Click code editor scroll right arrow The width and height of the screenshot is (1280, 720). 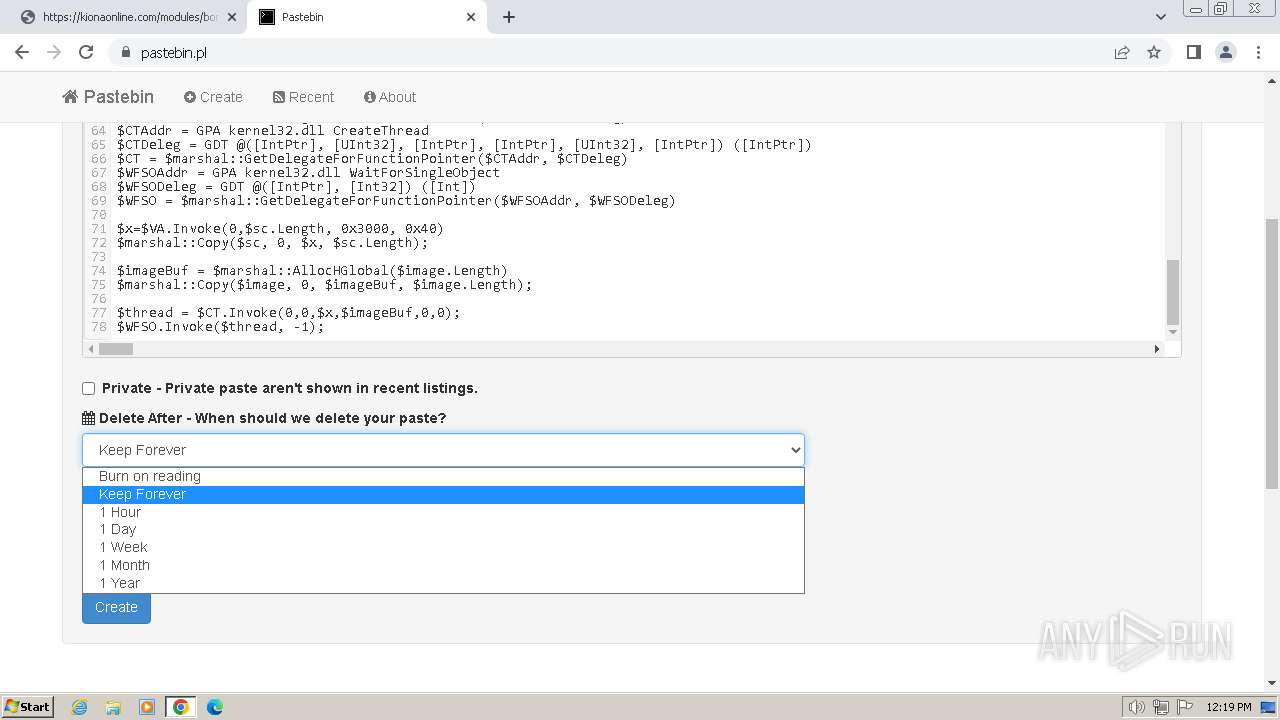tap(1157, 349)
